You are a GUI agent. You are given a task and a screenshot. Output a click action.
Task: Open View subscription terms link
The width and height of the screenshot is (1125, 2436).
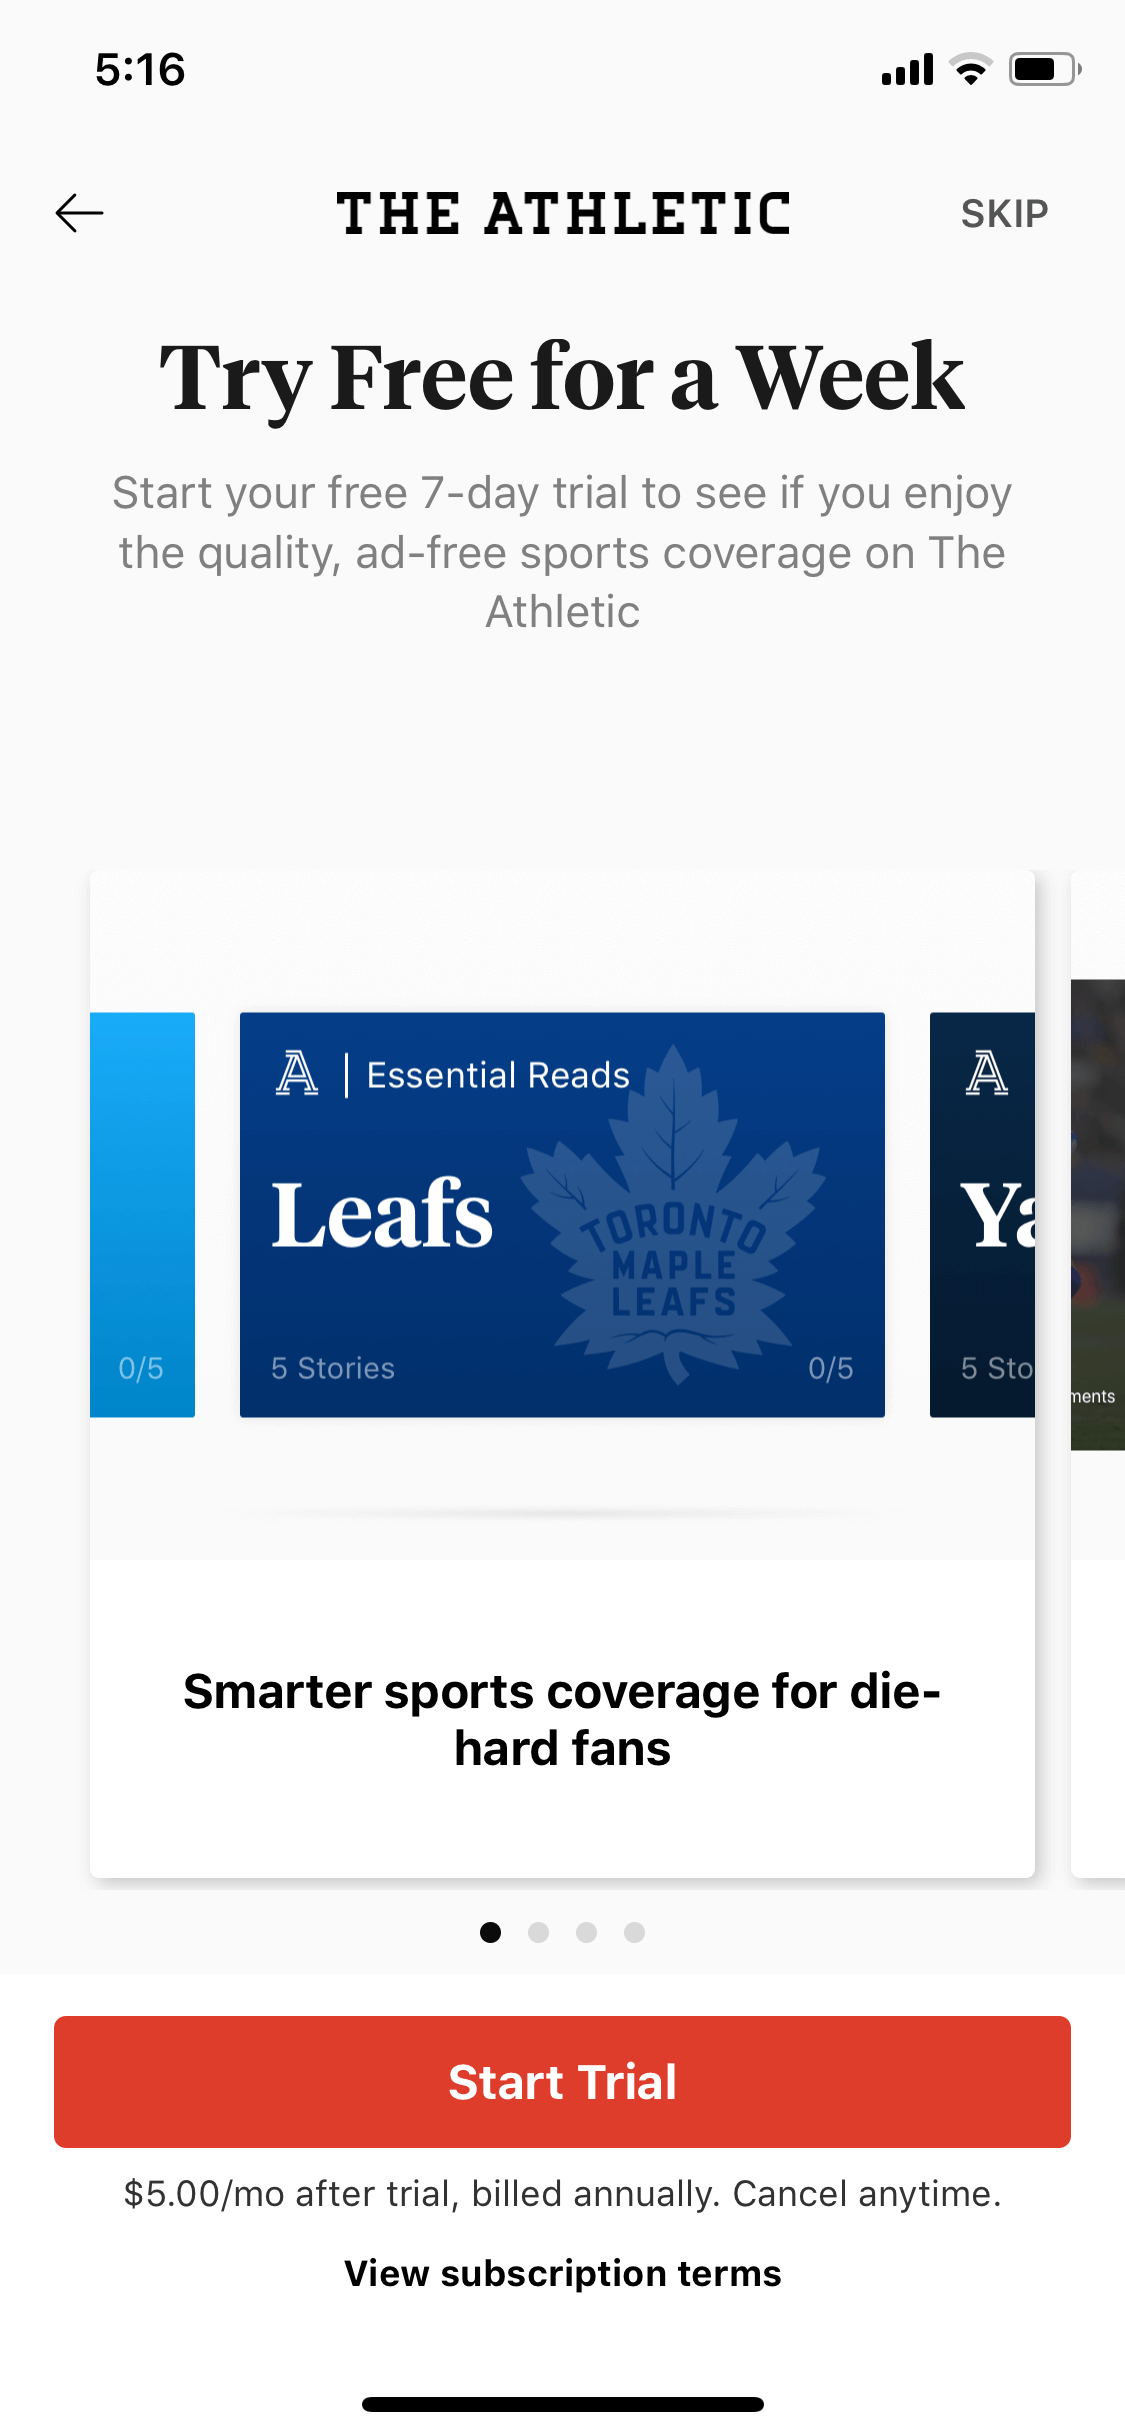(x=562, y=2273)
